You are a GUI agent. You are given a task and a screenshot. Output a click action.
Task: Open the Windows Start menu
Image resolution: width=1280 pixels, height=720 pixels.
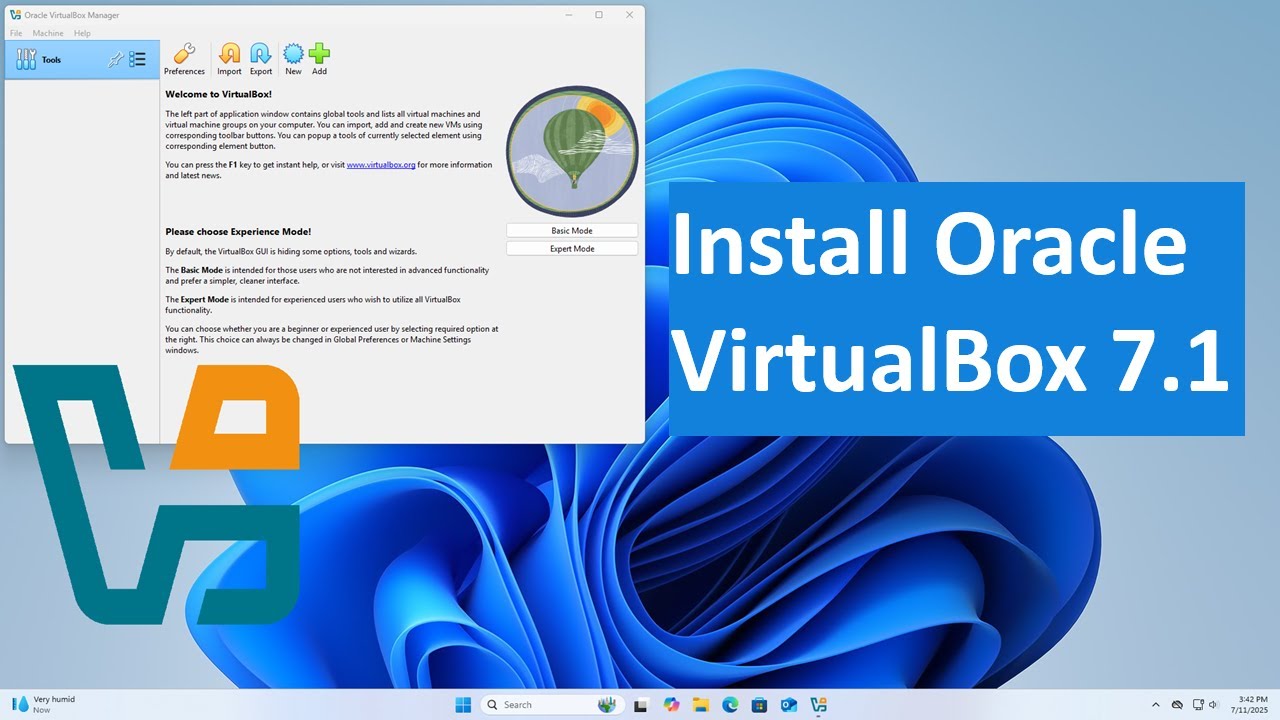(x=463, y=705)
